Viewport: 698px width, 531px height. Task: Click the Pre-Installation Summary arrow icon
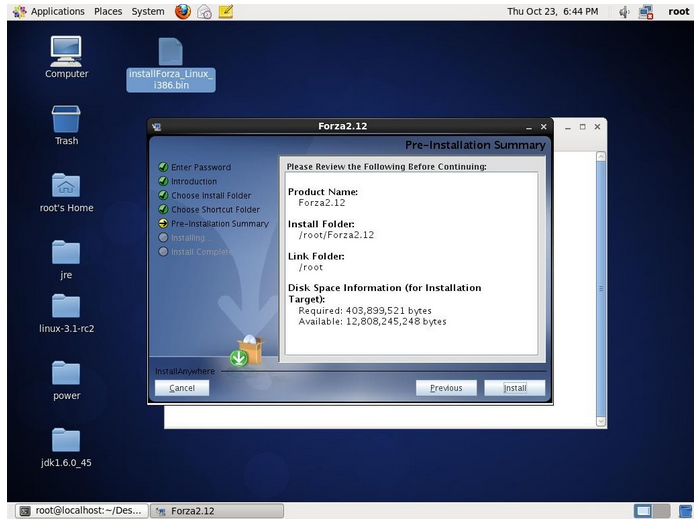pyautogui.click(x=163, y=223)
